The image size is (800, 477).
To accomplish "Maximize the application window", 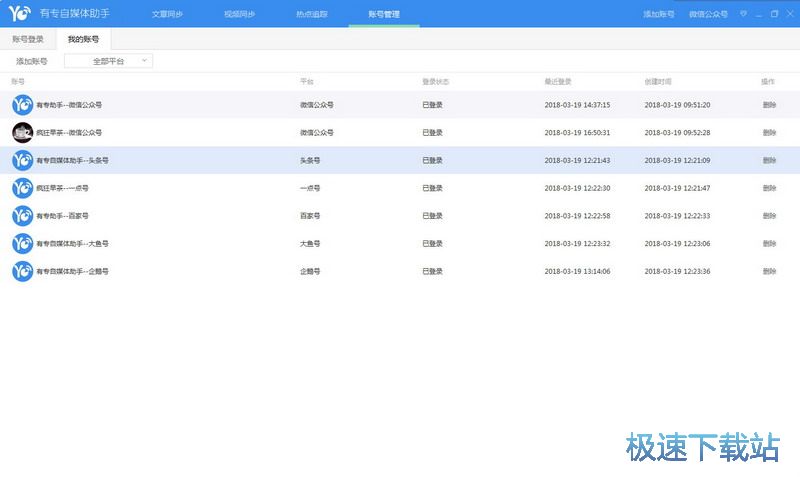I will click(x=774, y=14).
